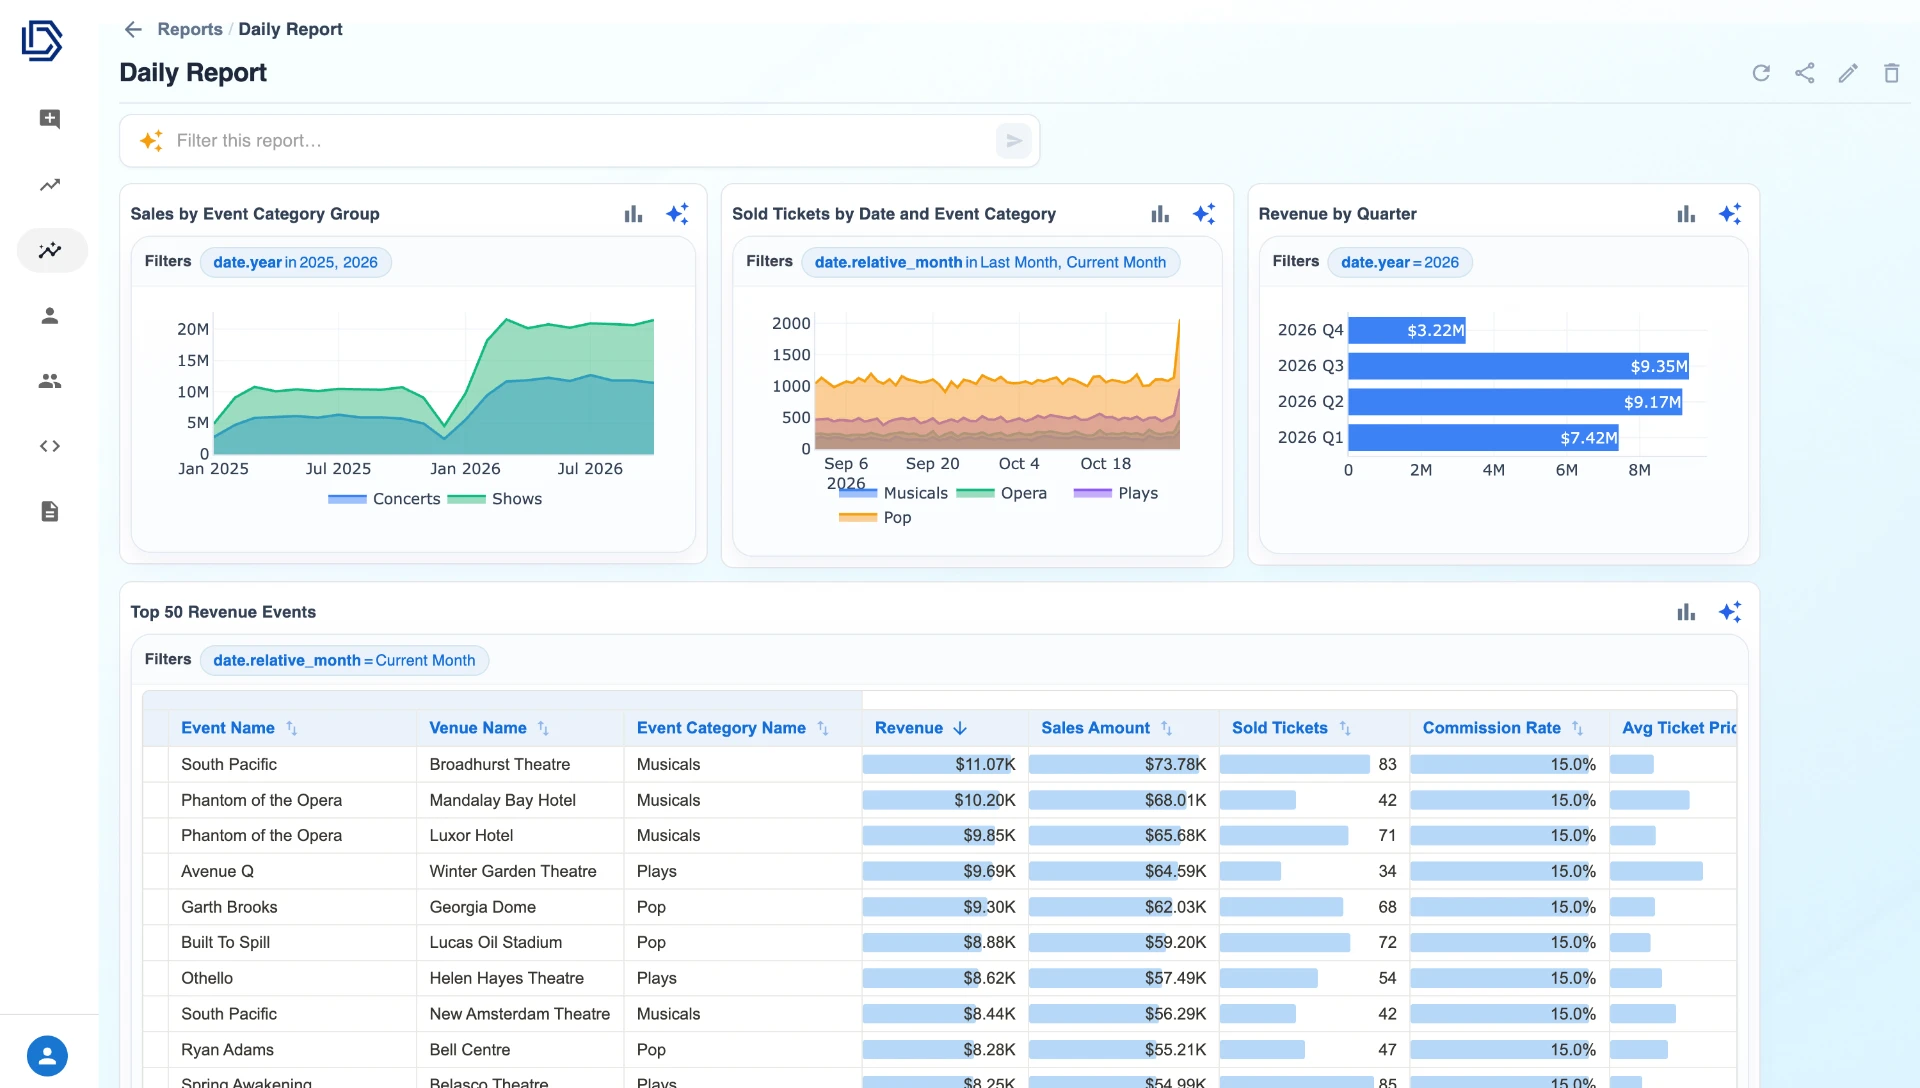Toggle Opera legend entry in tickets chart

pyautogui.click(x=1002, y=493)
